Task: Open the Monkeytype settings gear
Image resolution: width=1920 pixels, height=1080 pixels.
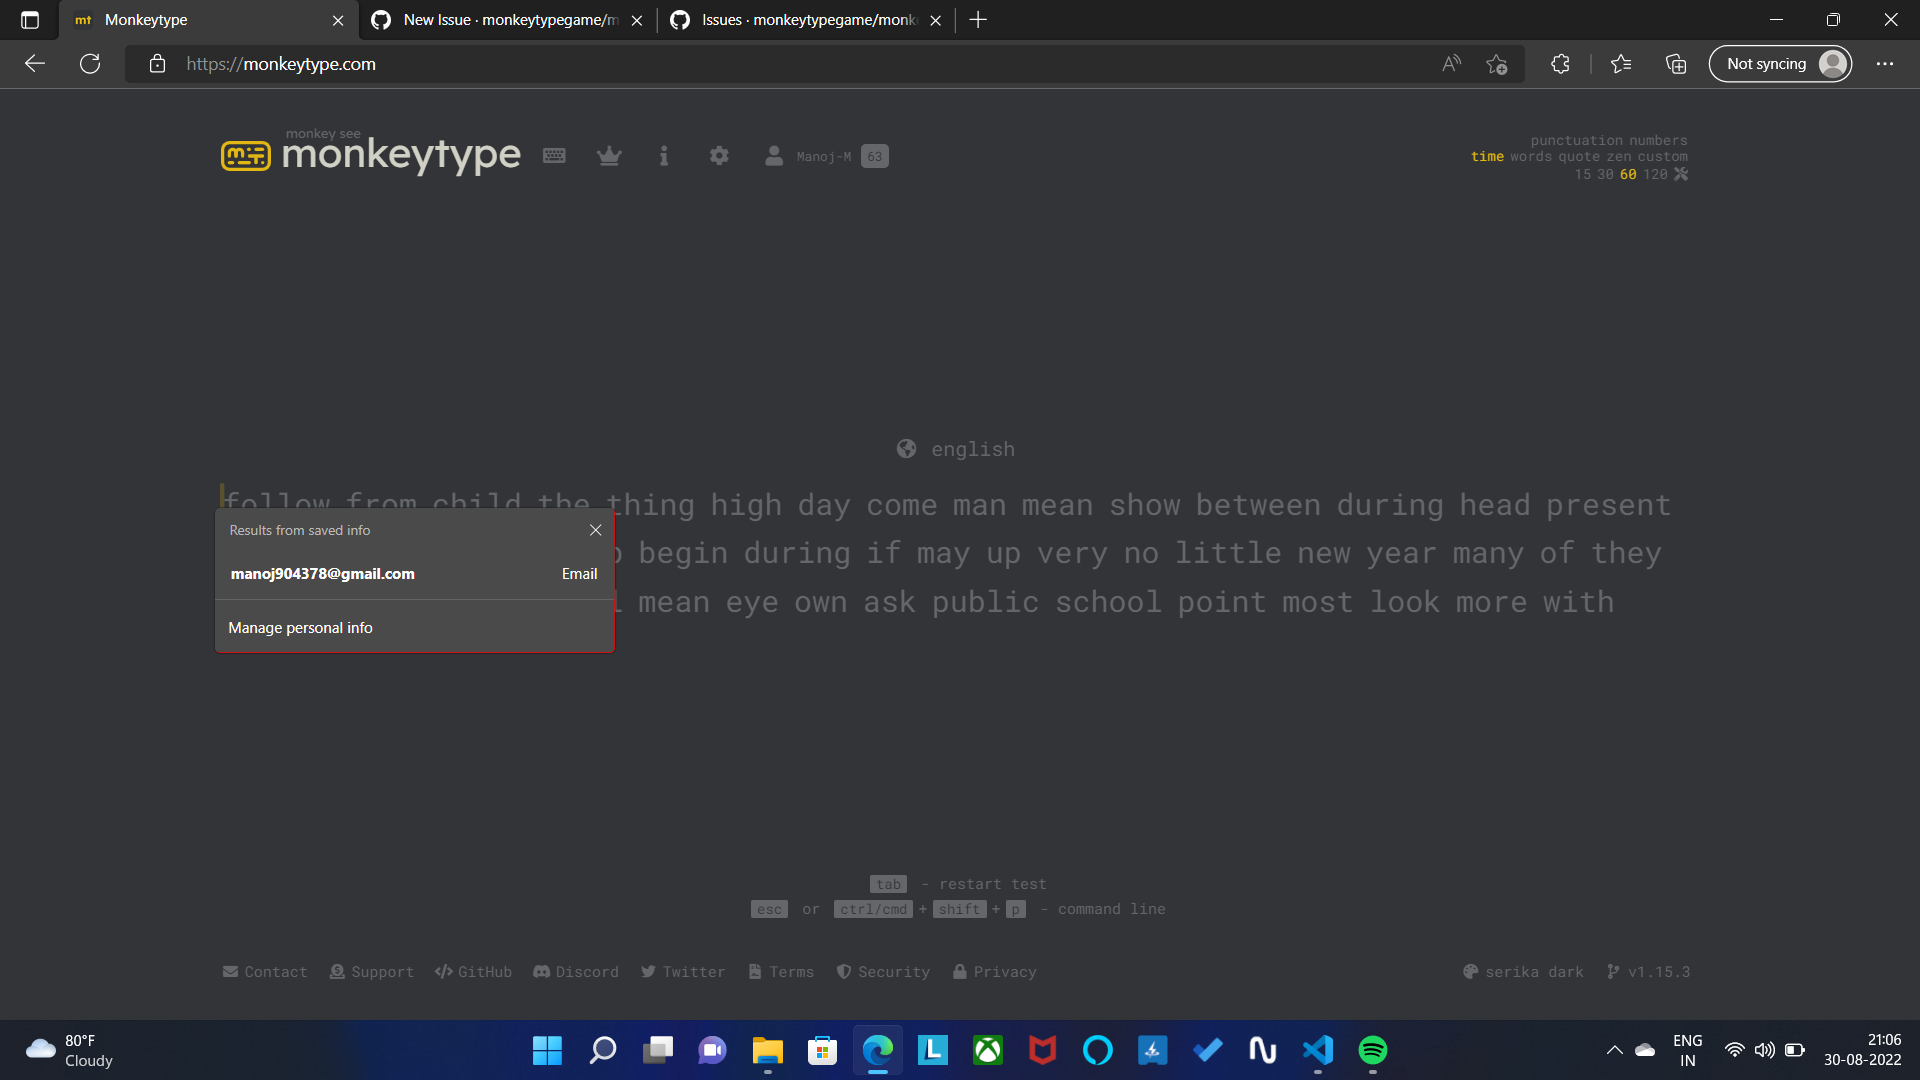Action: click(718, 156)
